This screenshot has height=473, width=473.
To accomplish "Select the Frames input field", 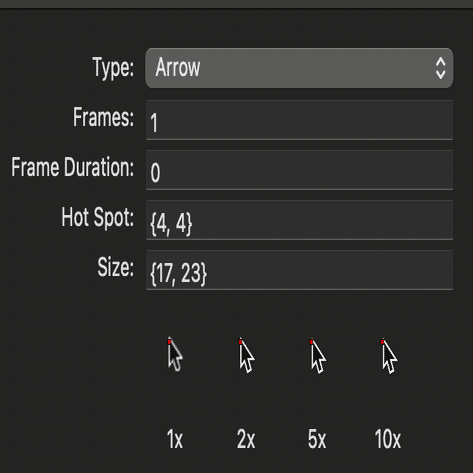I will click(299, 120).
